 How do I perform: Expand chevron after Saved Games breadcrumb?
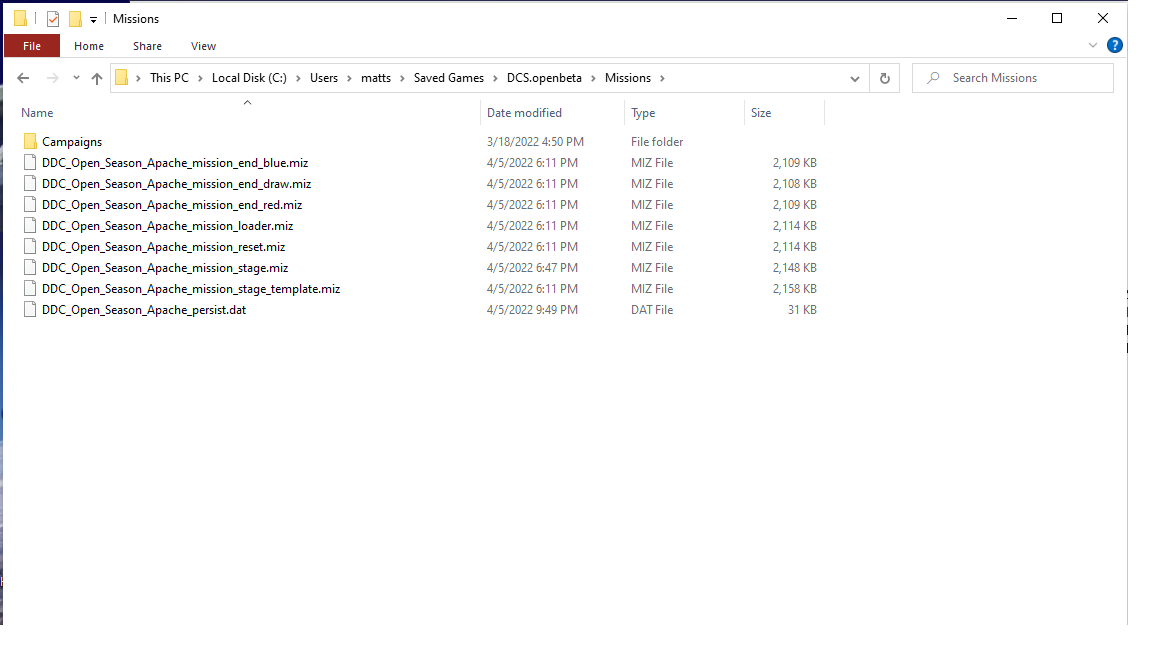[496, 78]
